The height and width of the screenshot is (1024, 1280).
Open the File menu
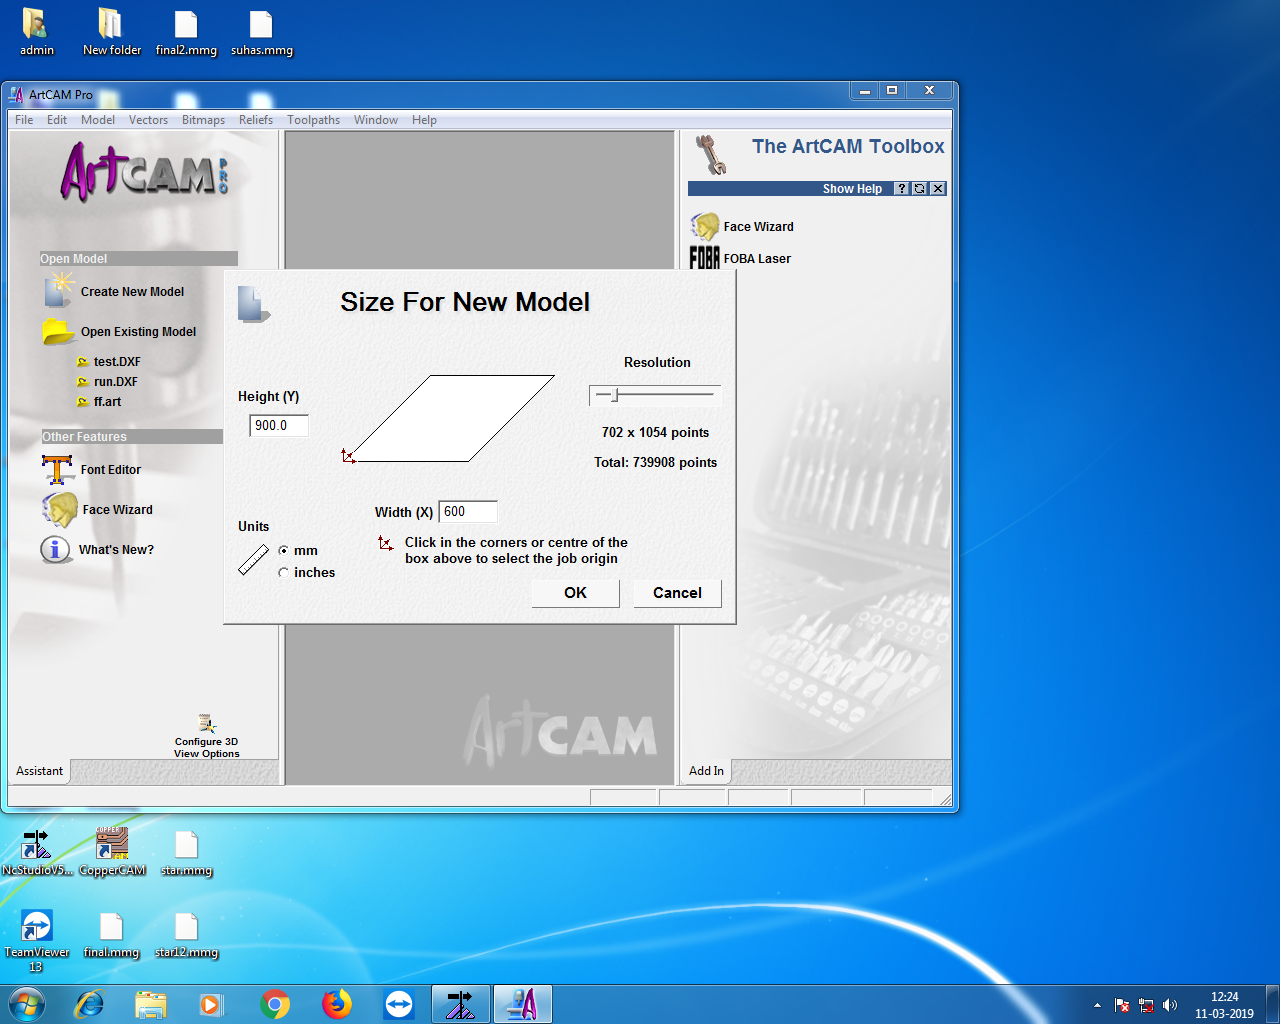coord(24,120)
